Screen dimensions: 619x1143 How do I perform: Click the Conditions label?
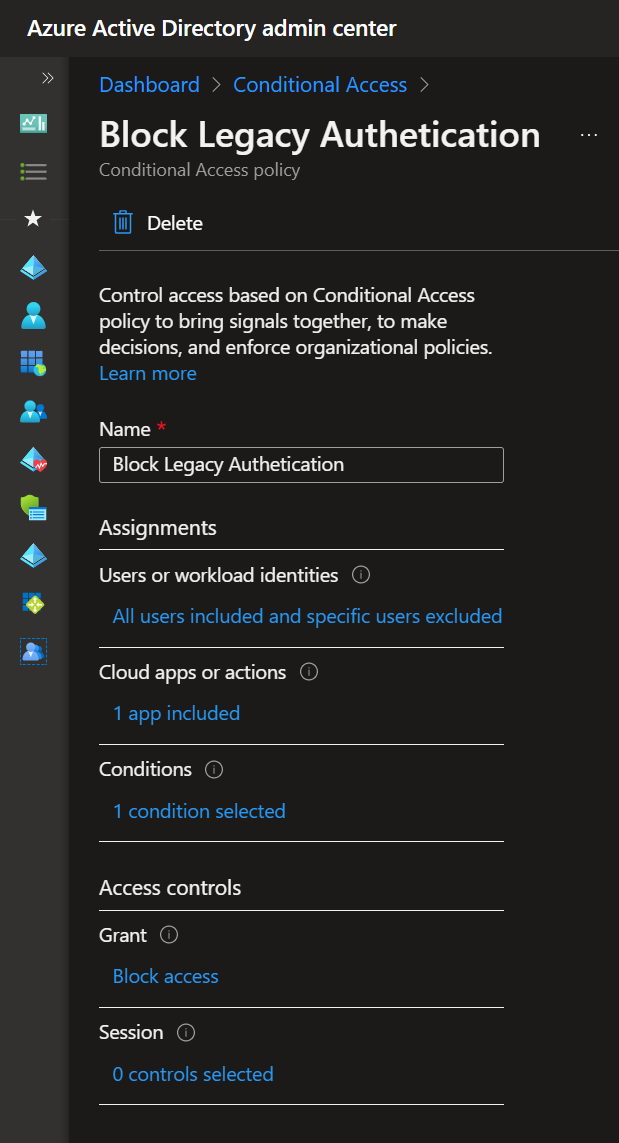(x=146, y=769)
